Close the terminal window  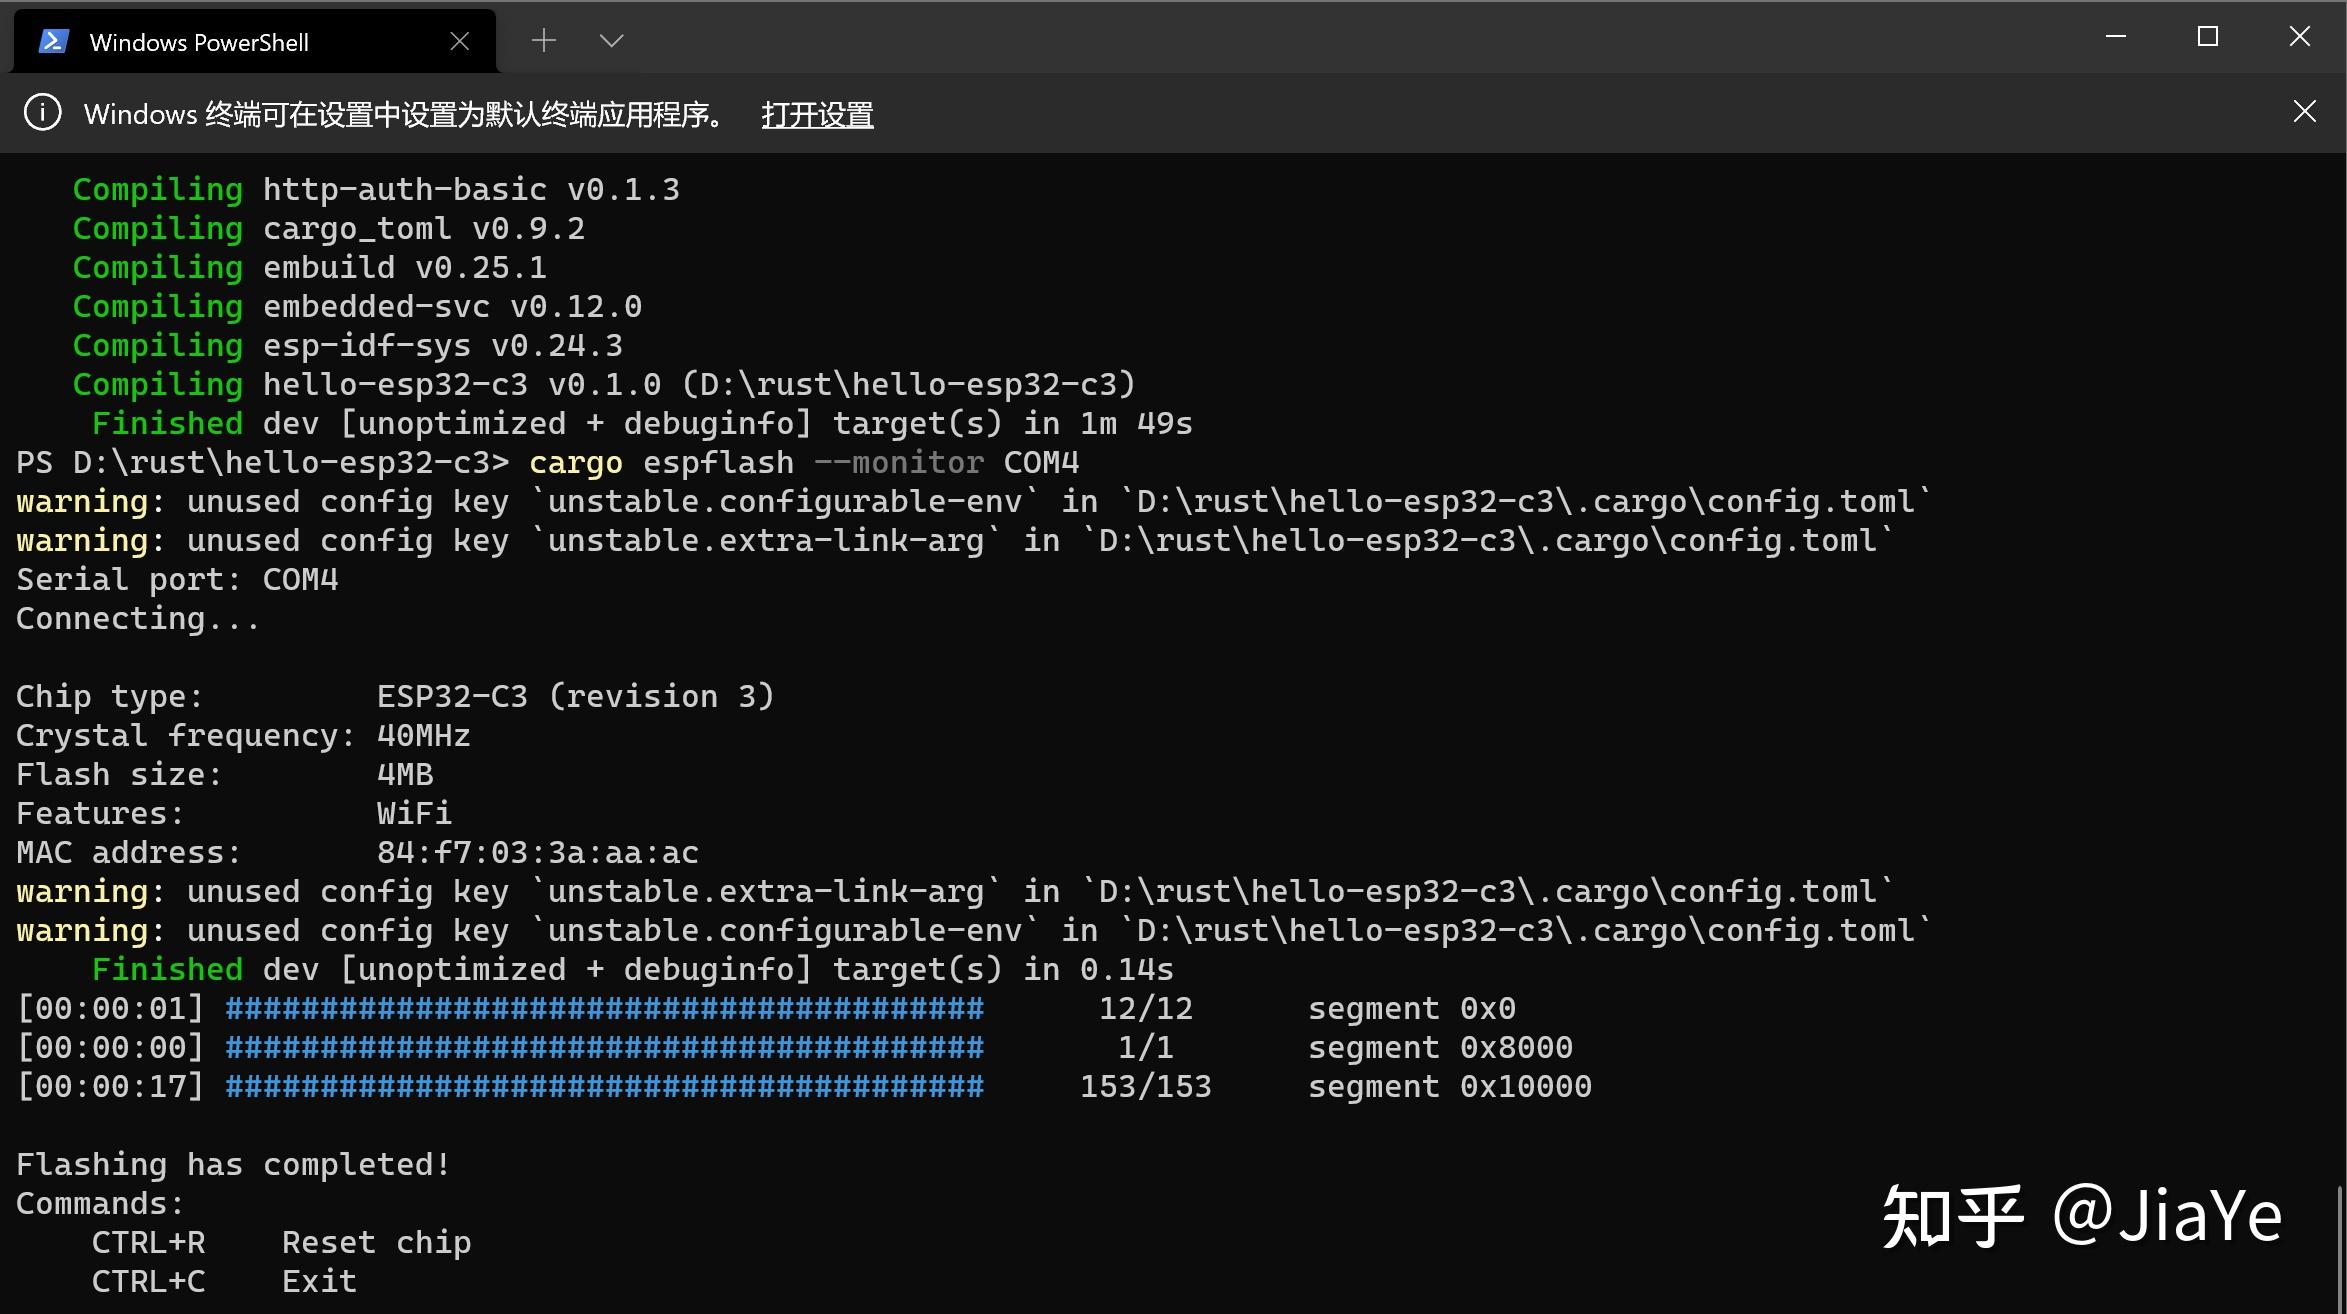click(x=2300, y=37)
